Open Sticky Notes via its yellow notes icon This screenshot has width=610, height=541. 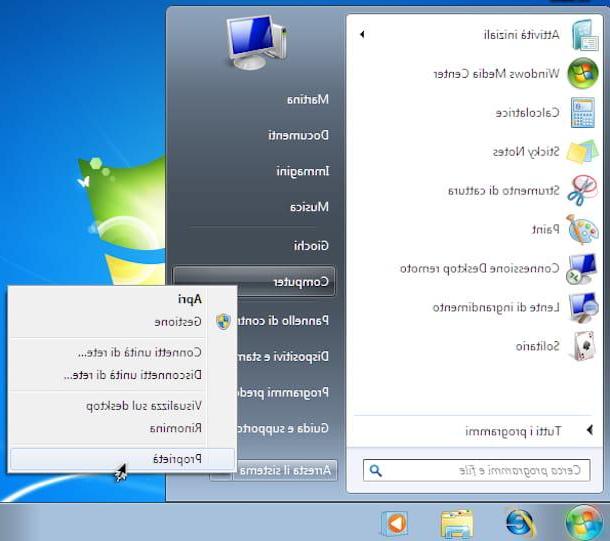coord(582,152)
